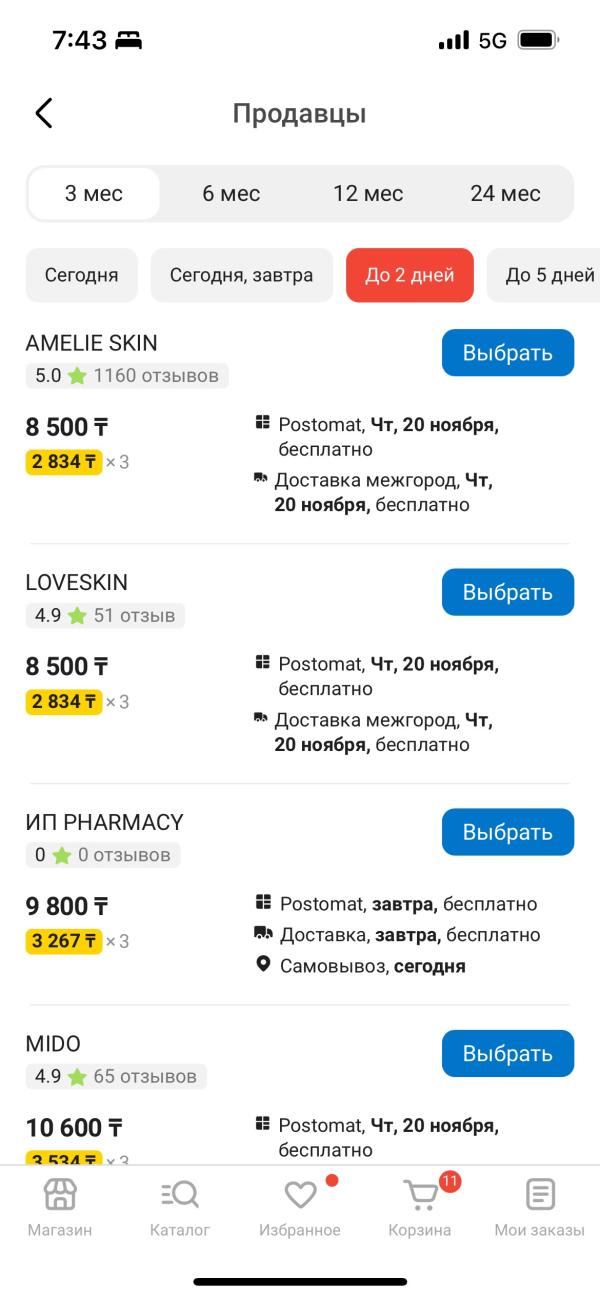Open MIDO seller's 65 отзывов reviews
Image resolution: width=600 pixels, height=1297 pixels.
(x=145, y=1077)
